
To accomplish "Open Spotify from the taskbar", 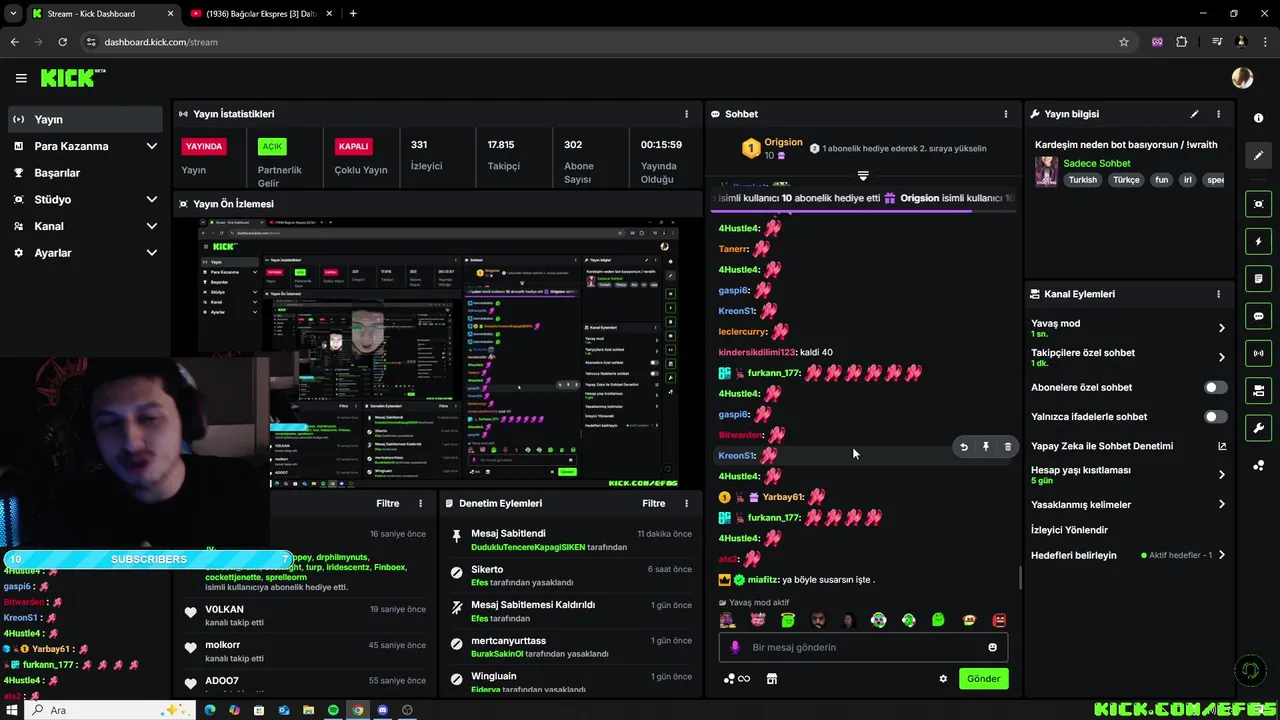I will tap(333, 710).
